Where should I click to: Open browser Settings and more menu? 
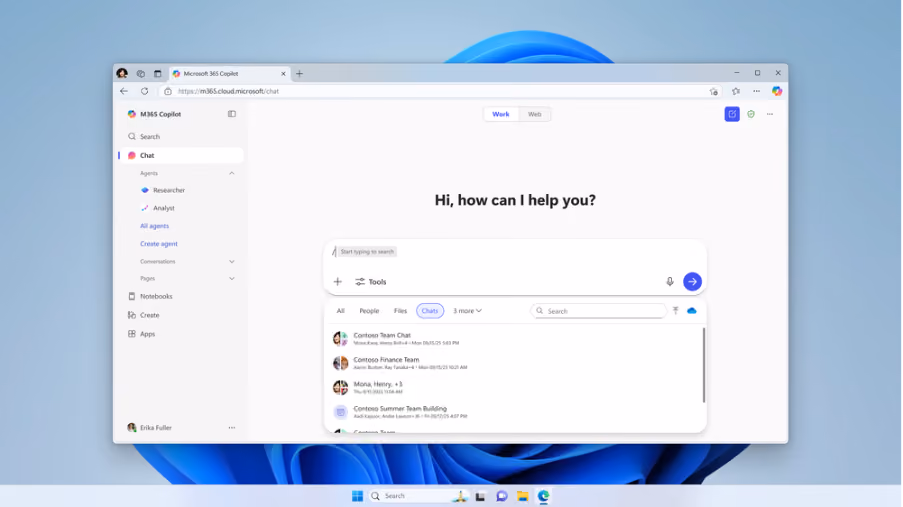756,91
